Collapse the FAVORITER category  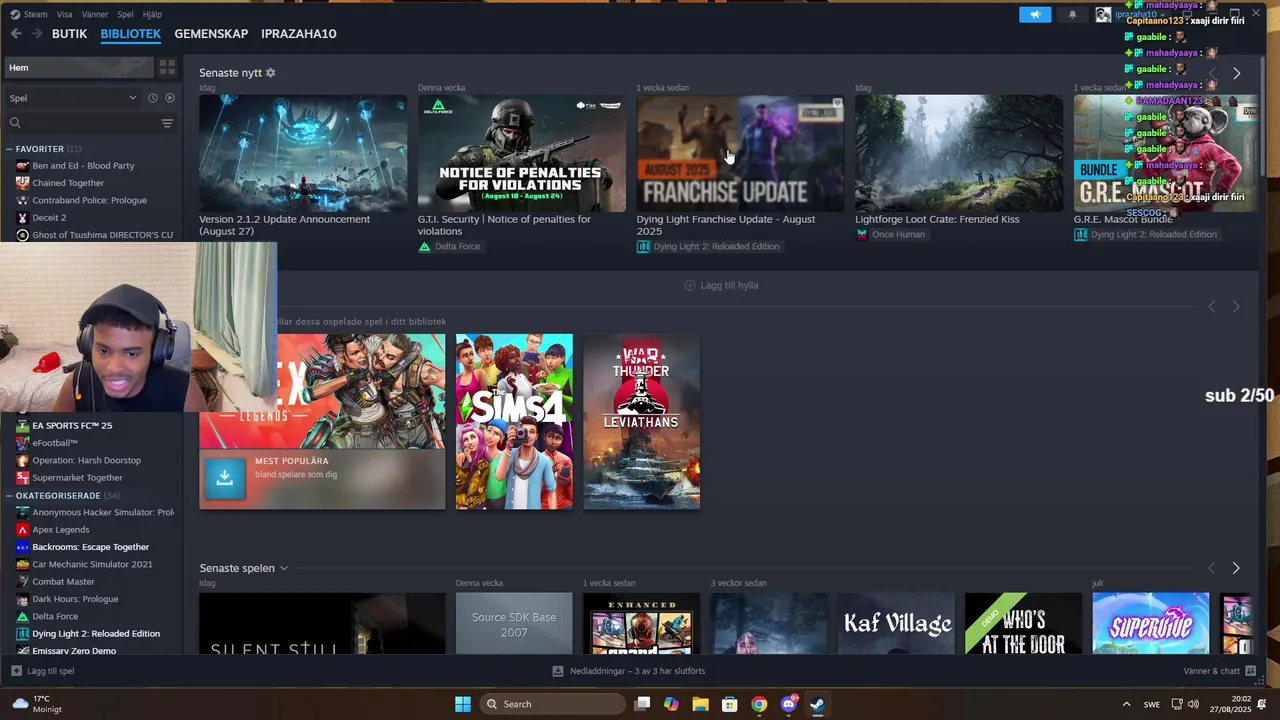[9, 149]
